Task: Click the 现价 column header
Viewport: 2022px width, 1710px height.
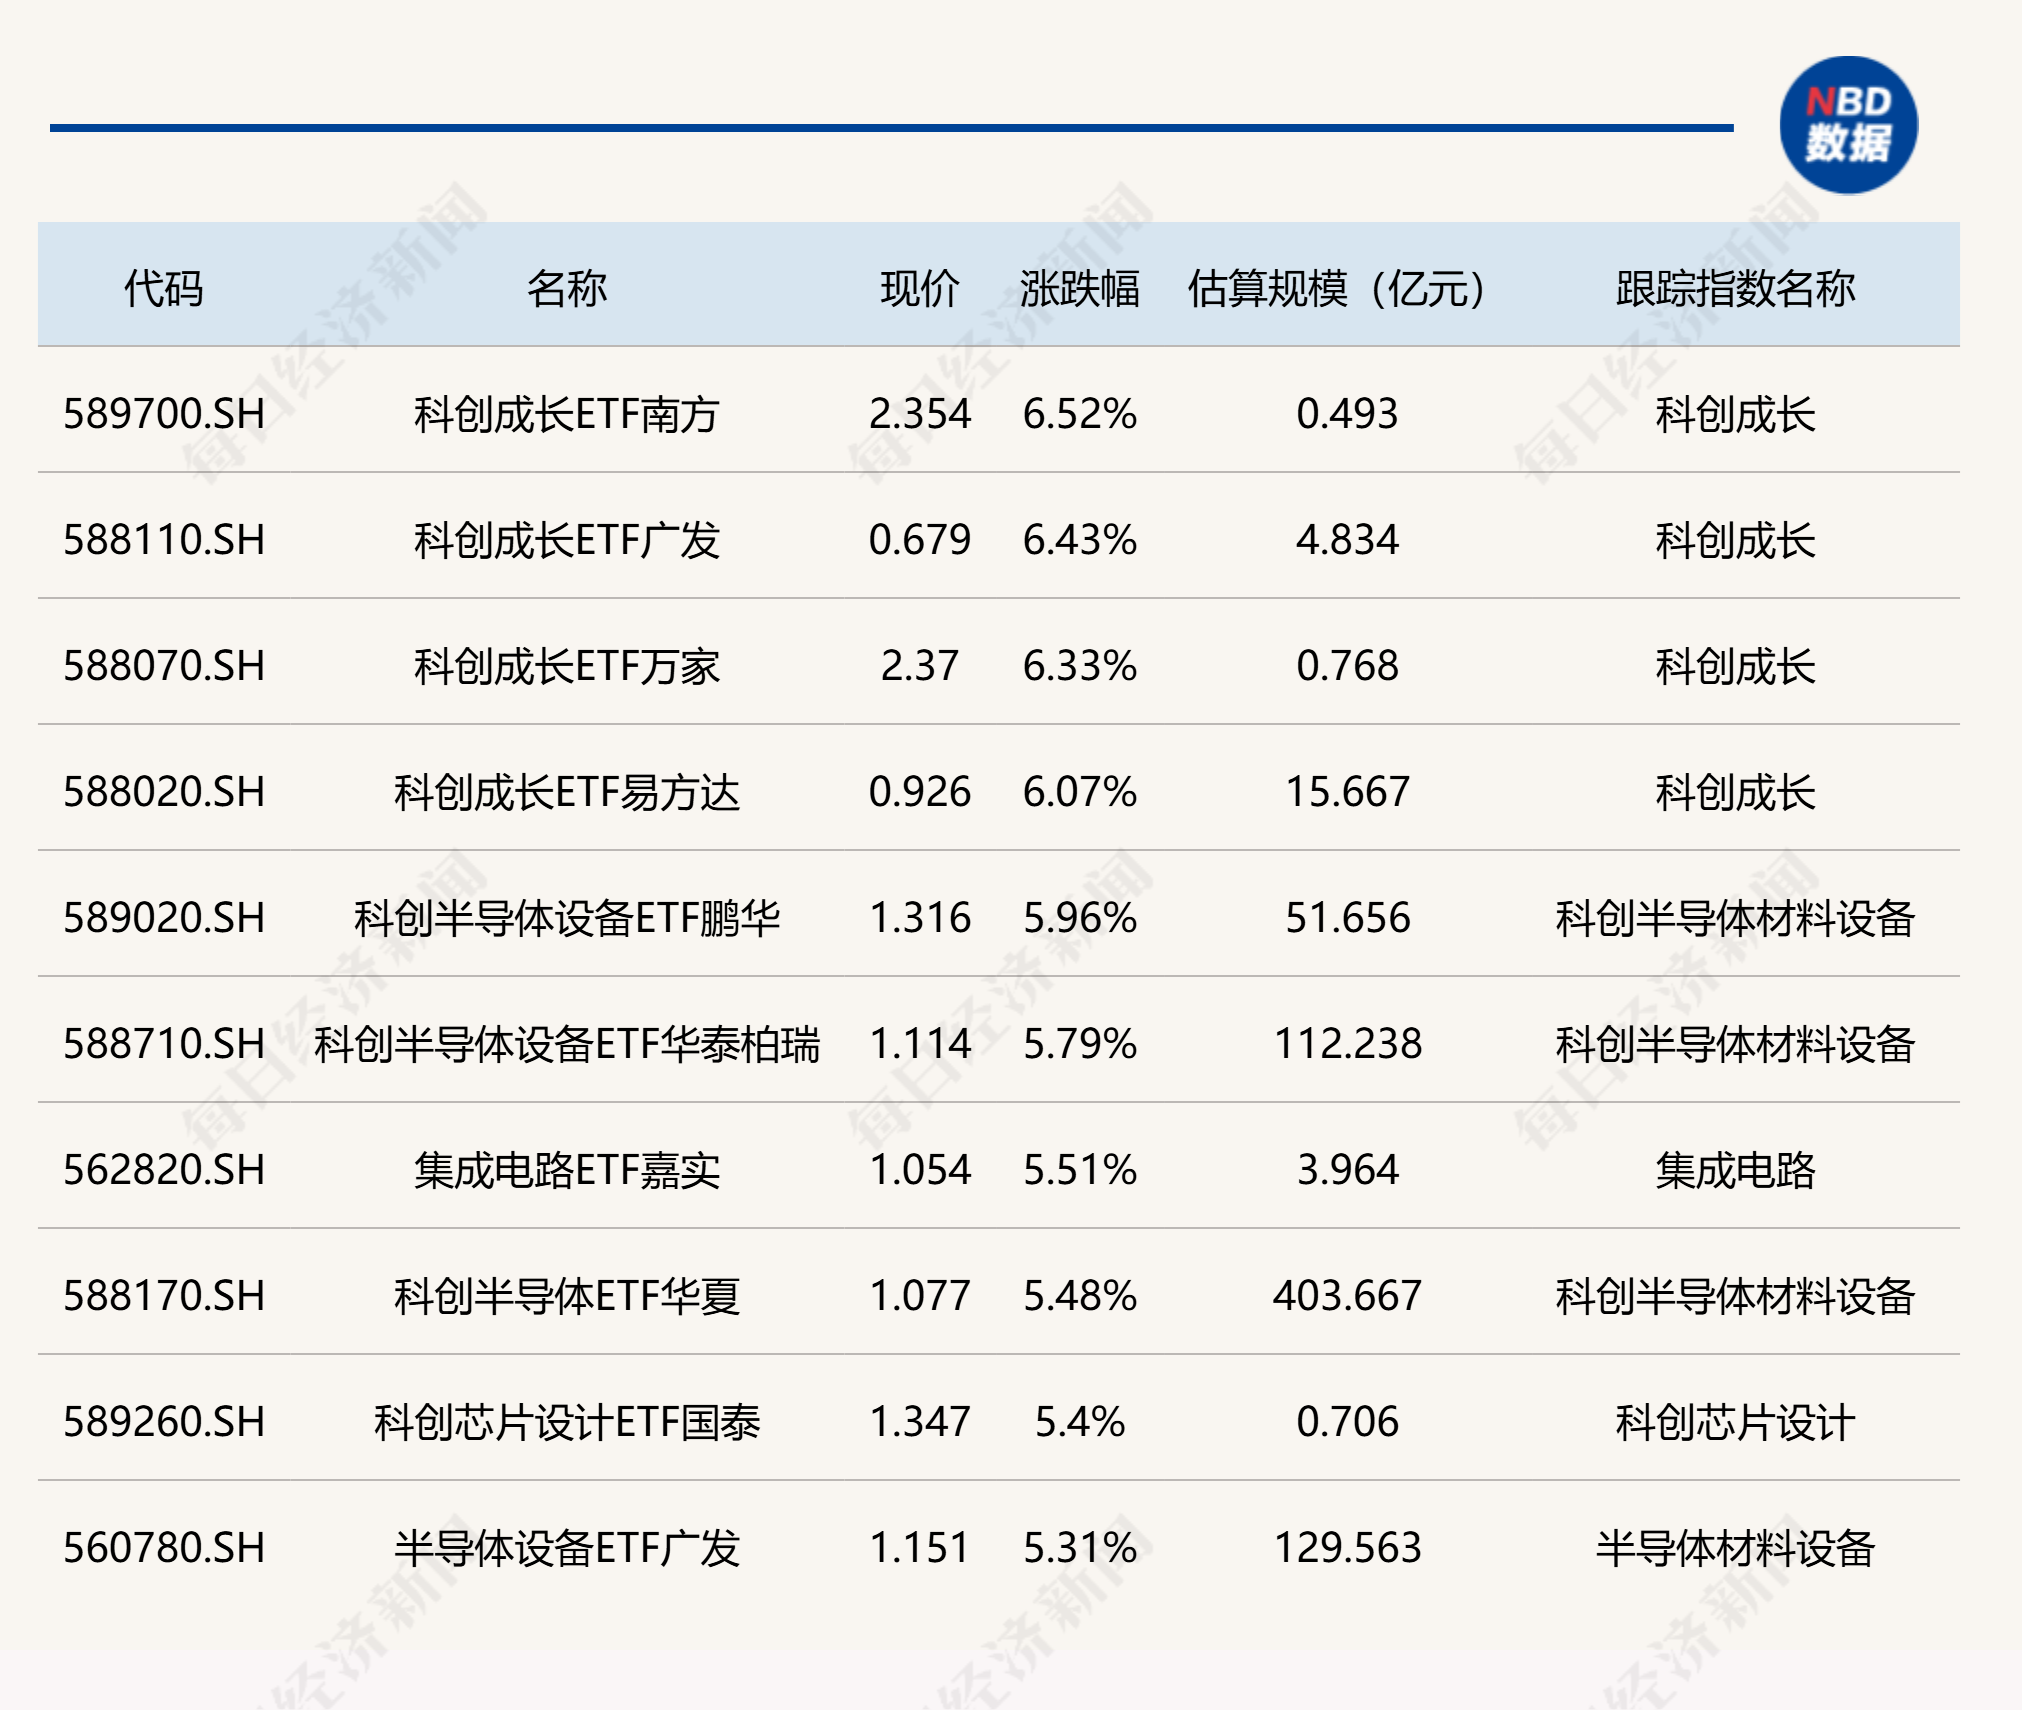Action: click(x=920, y=289)
